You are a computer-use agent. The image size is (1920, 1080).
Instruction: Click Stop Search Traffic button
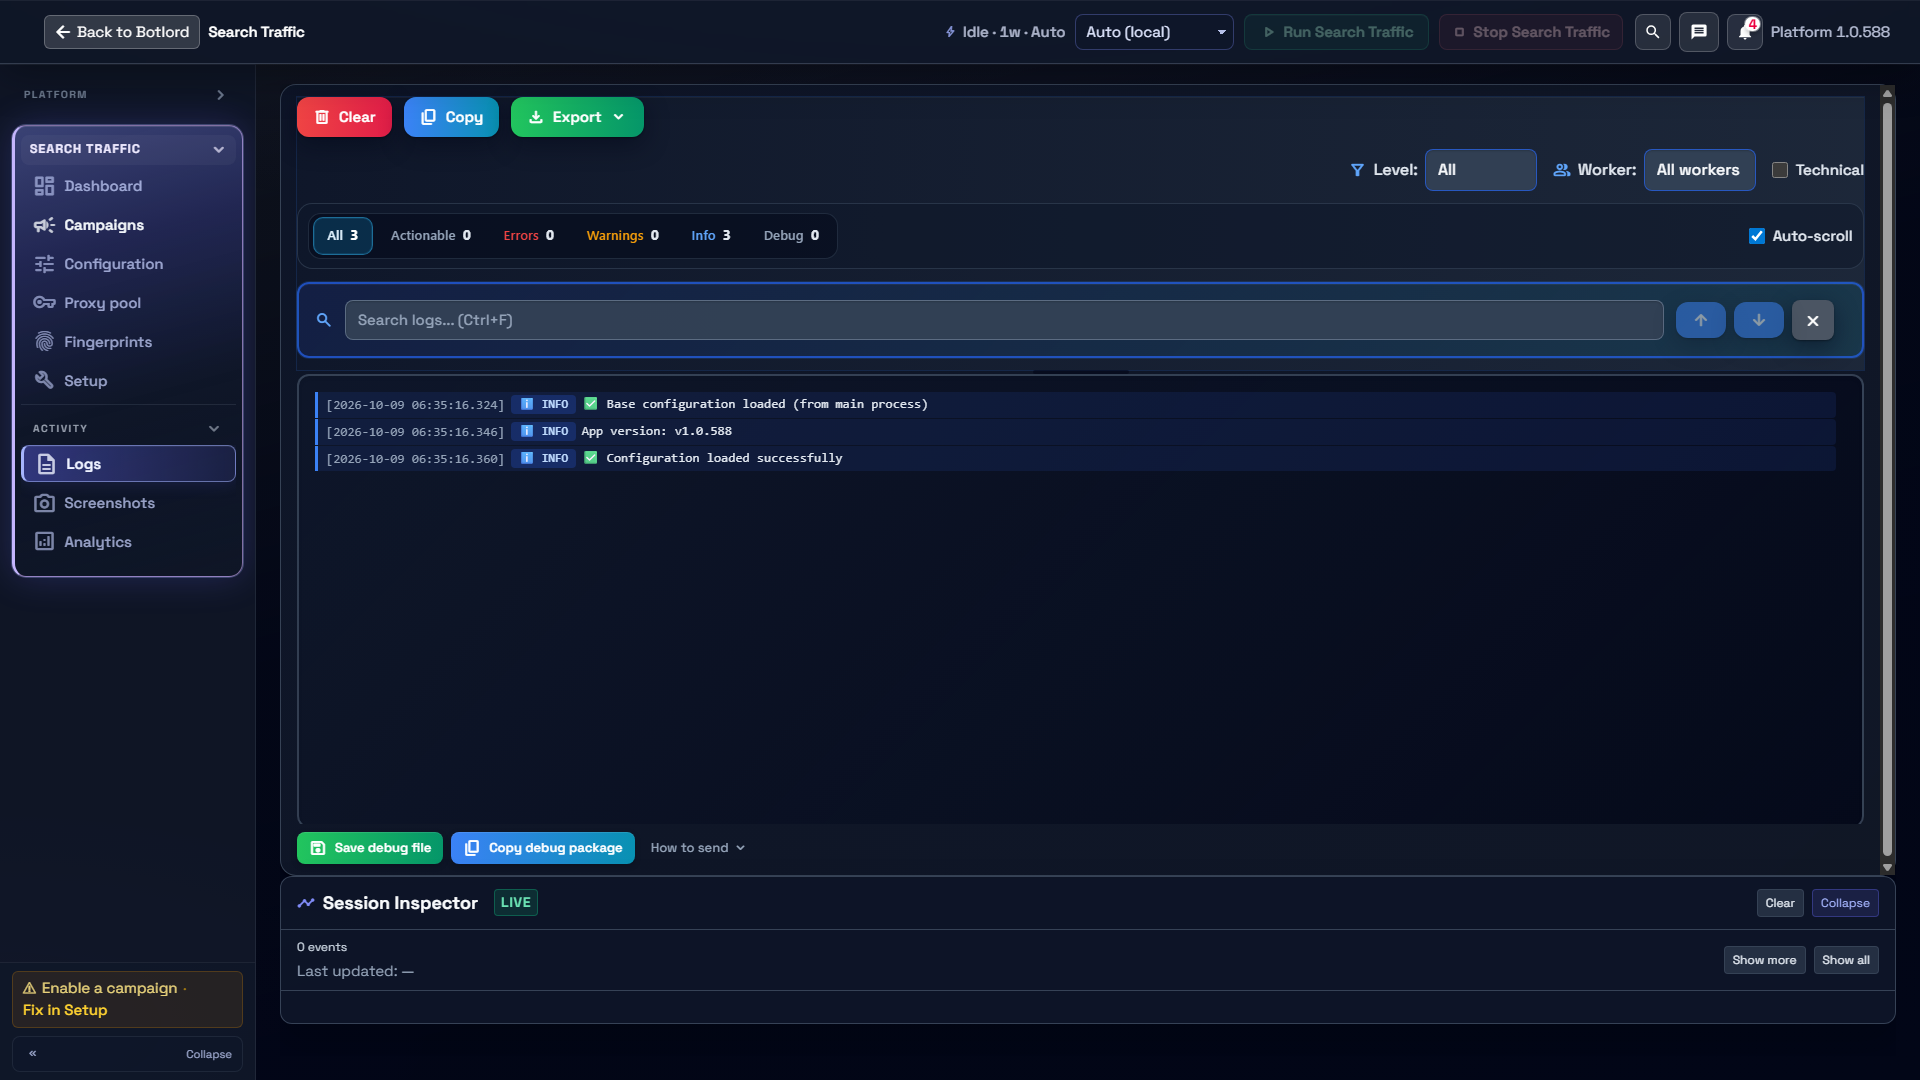pos(1530,32)
